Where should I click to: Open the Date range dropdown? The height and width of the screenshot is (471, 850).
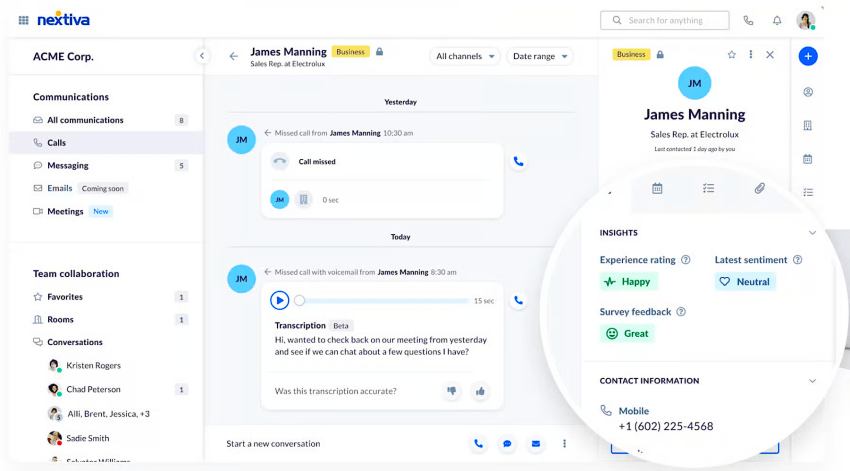click(x=539, y=56)
